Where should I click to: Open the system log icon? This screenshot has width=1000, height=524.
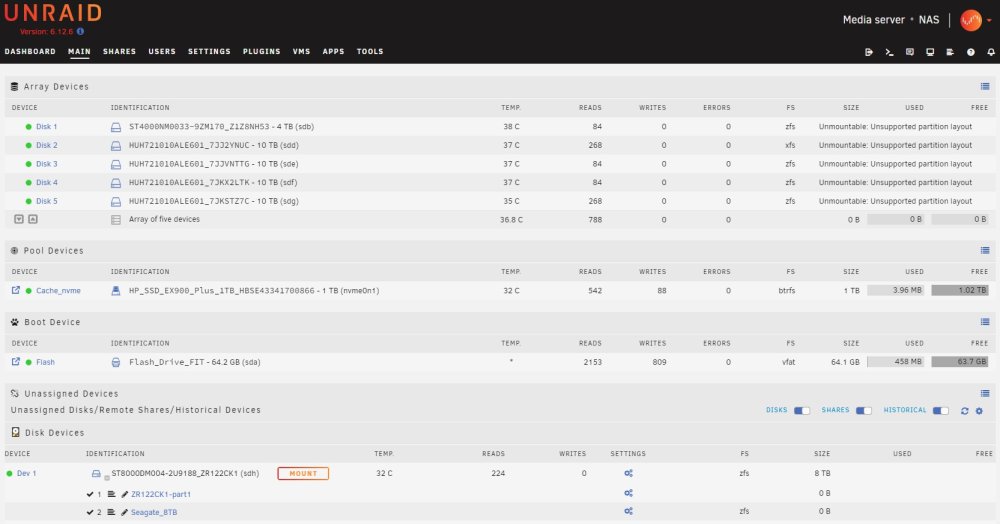coord(950,52)
